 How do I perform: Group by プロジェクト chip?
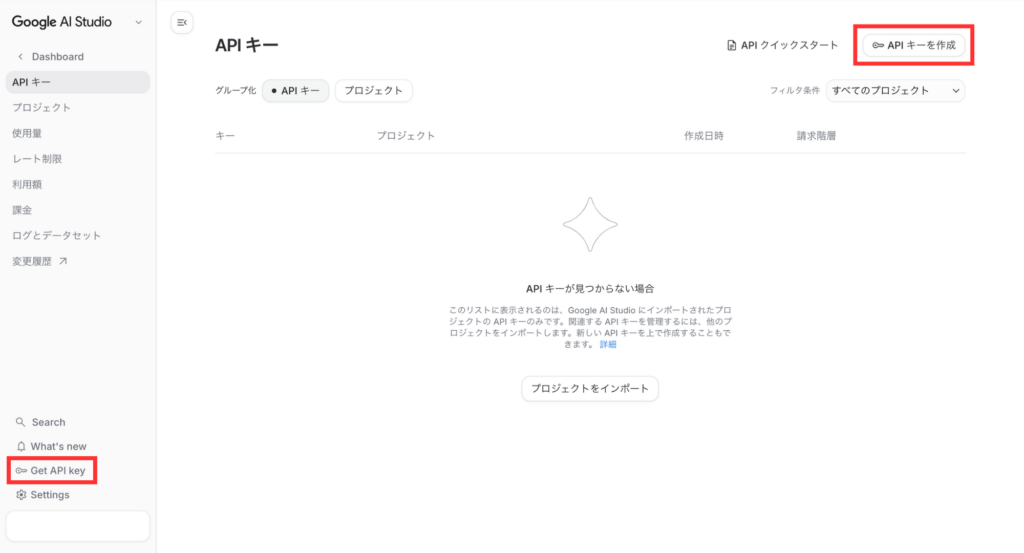(x=374, y=91)
